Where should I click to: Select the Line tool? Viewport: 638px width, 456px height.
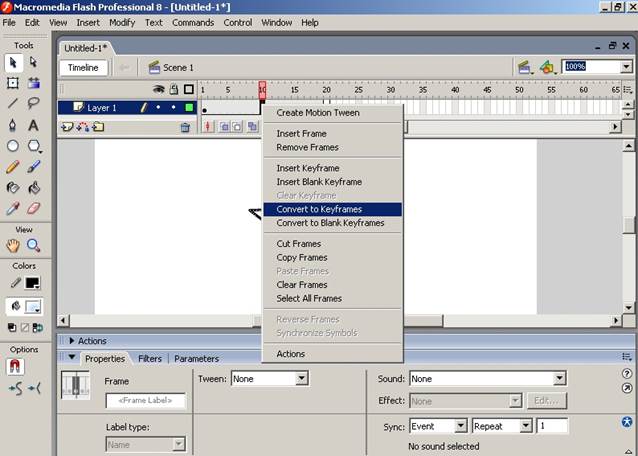click(13, 103)
